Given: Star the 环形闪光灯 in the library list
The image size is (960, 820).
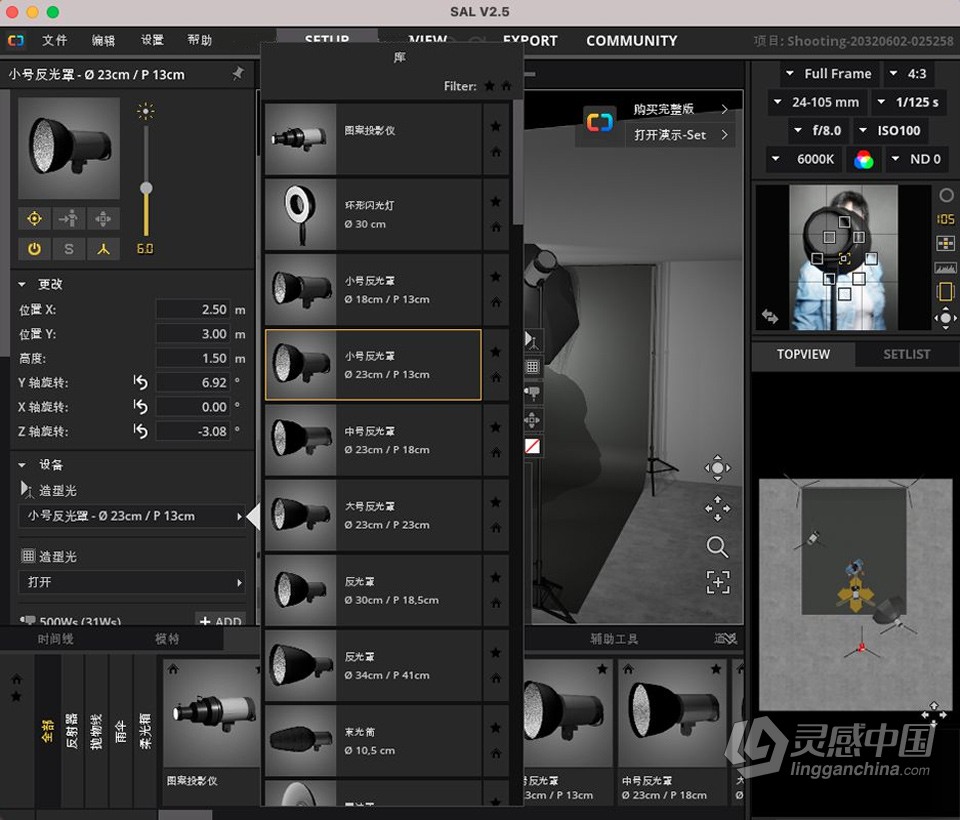Looking at the screenshot, I should (495, 200).
